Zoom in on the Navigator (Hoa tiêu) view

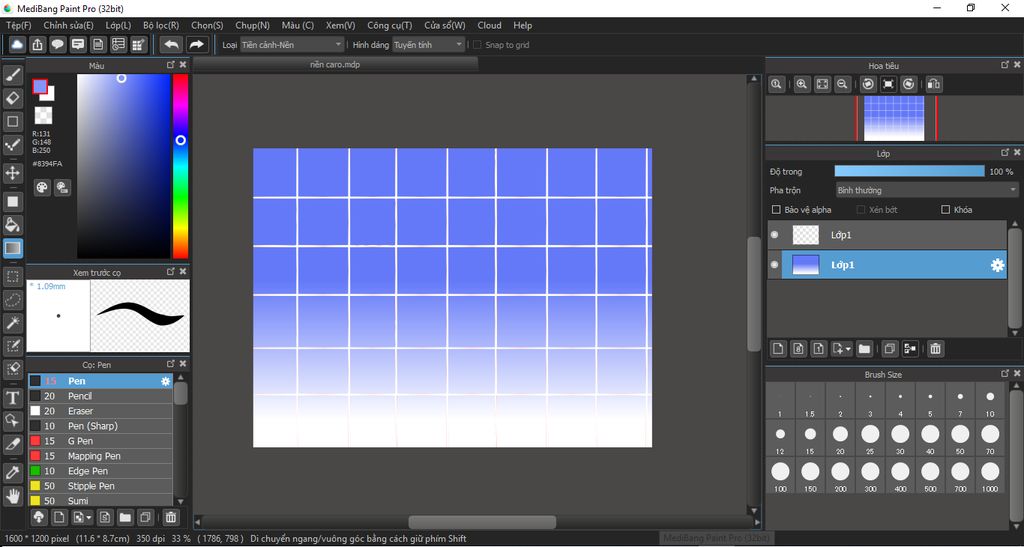coord(802,84)
